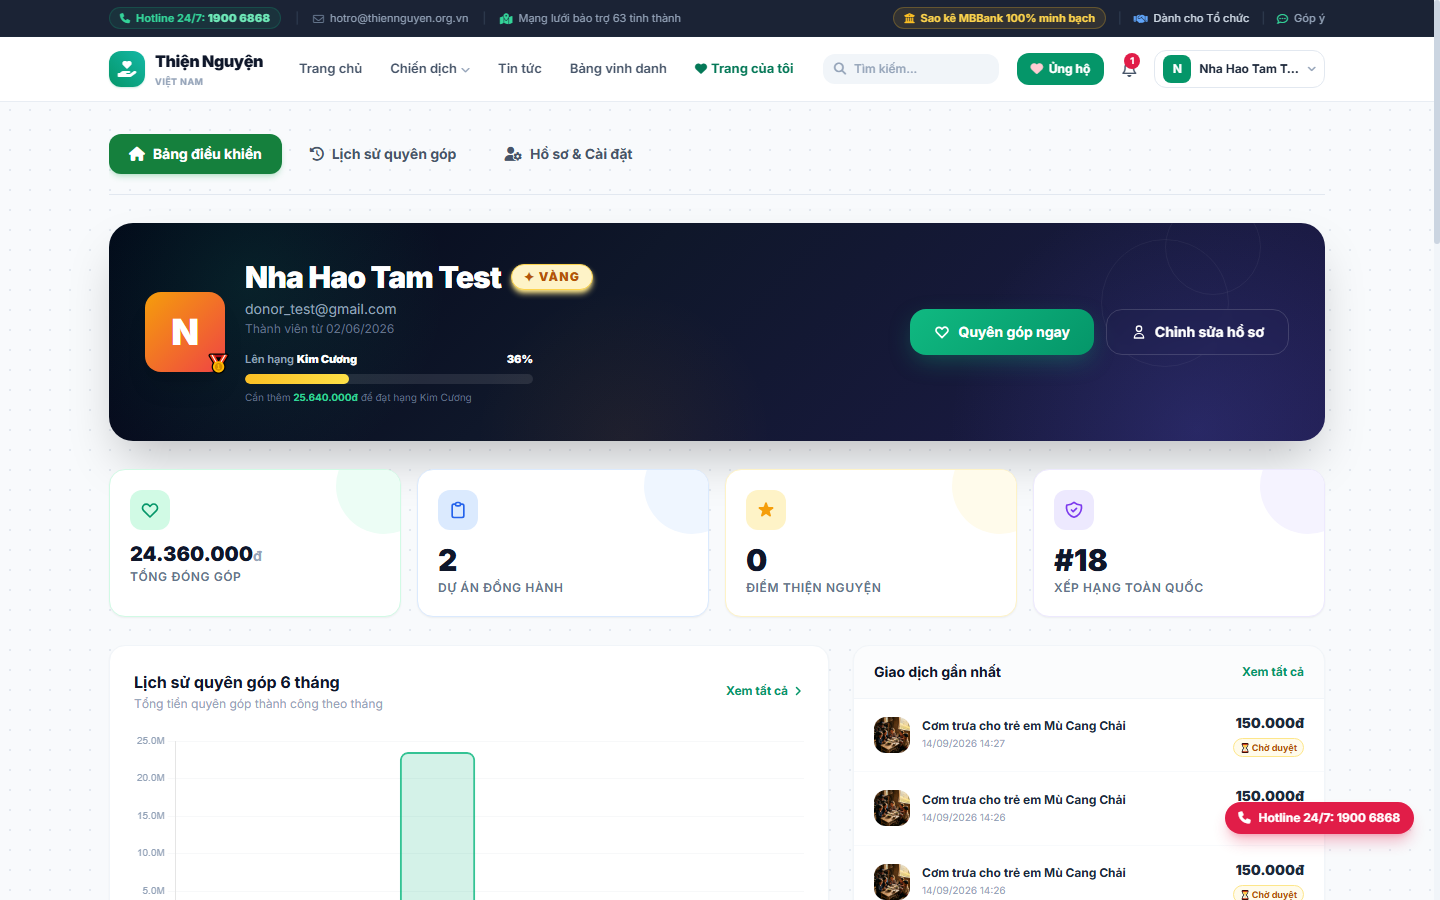Open the notification bell
Viewport: 1440px width, 900px height.
coord(1129,68)
